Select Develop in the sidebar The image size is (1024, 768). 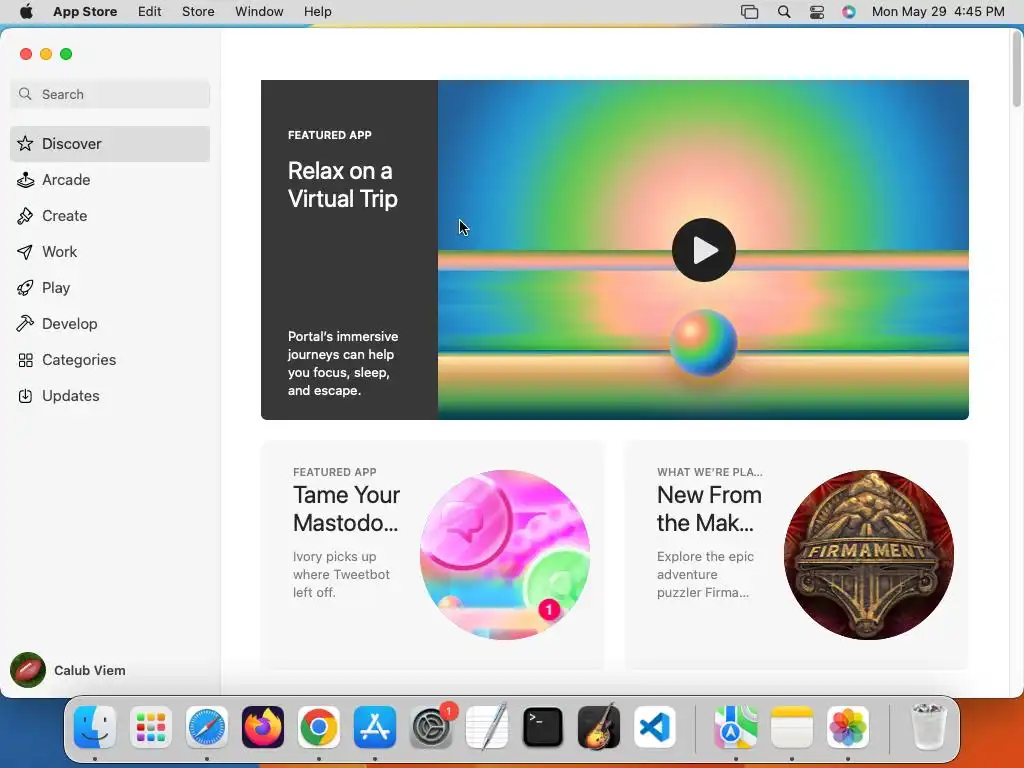[x=110, y=324]
